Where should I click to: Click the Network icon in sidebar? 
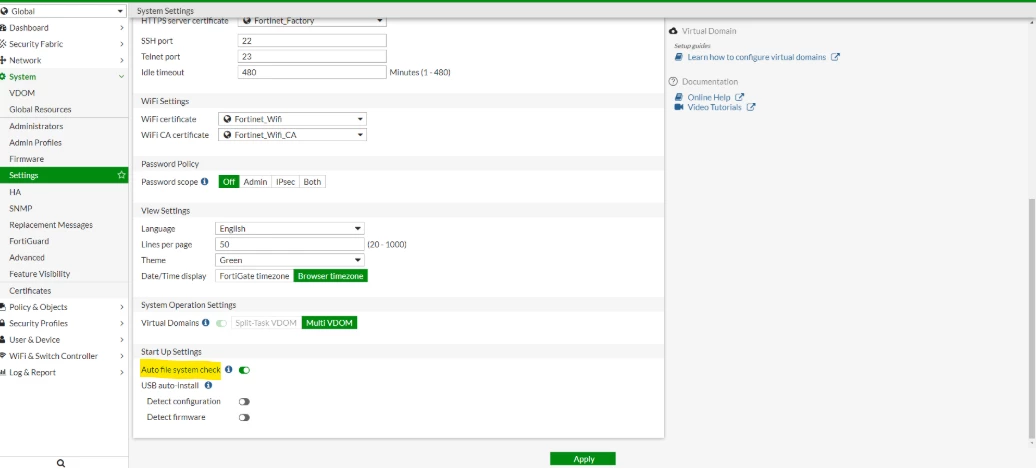(3, 60)
